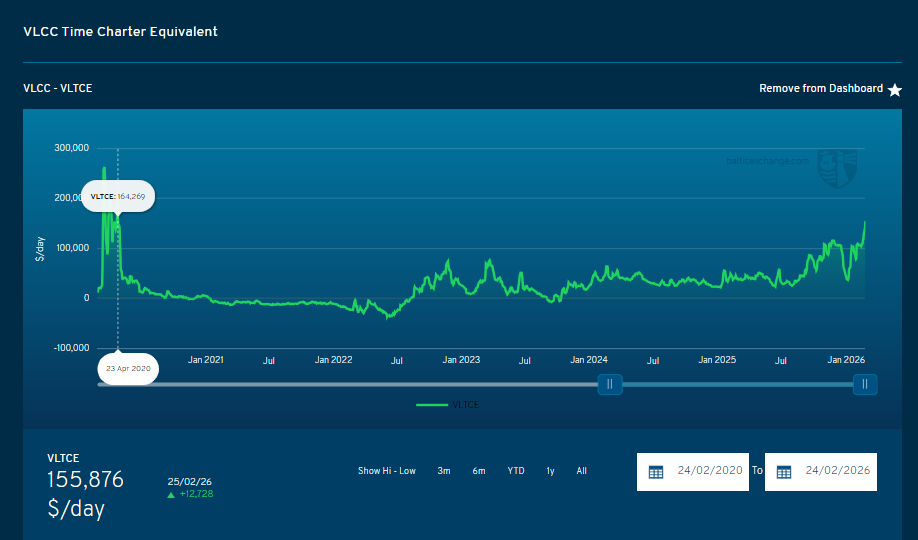Select the 3m time range
Screen dimensions: 918x540
click(x=444, y=471)
